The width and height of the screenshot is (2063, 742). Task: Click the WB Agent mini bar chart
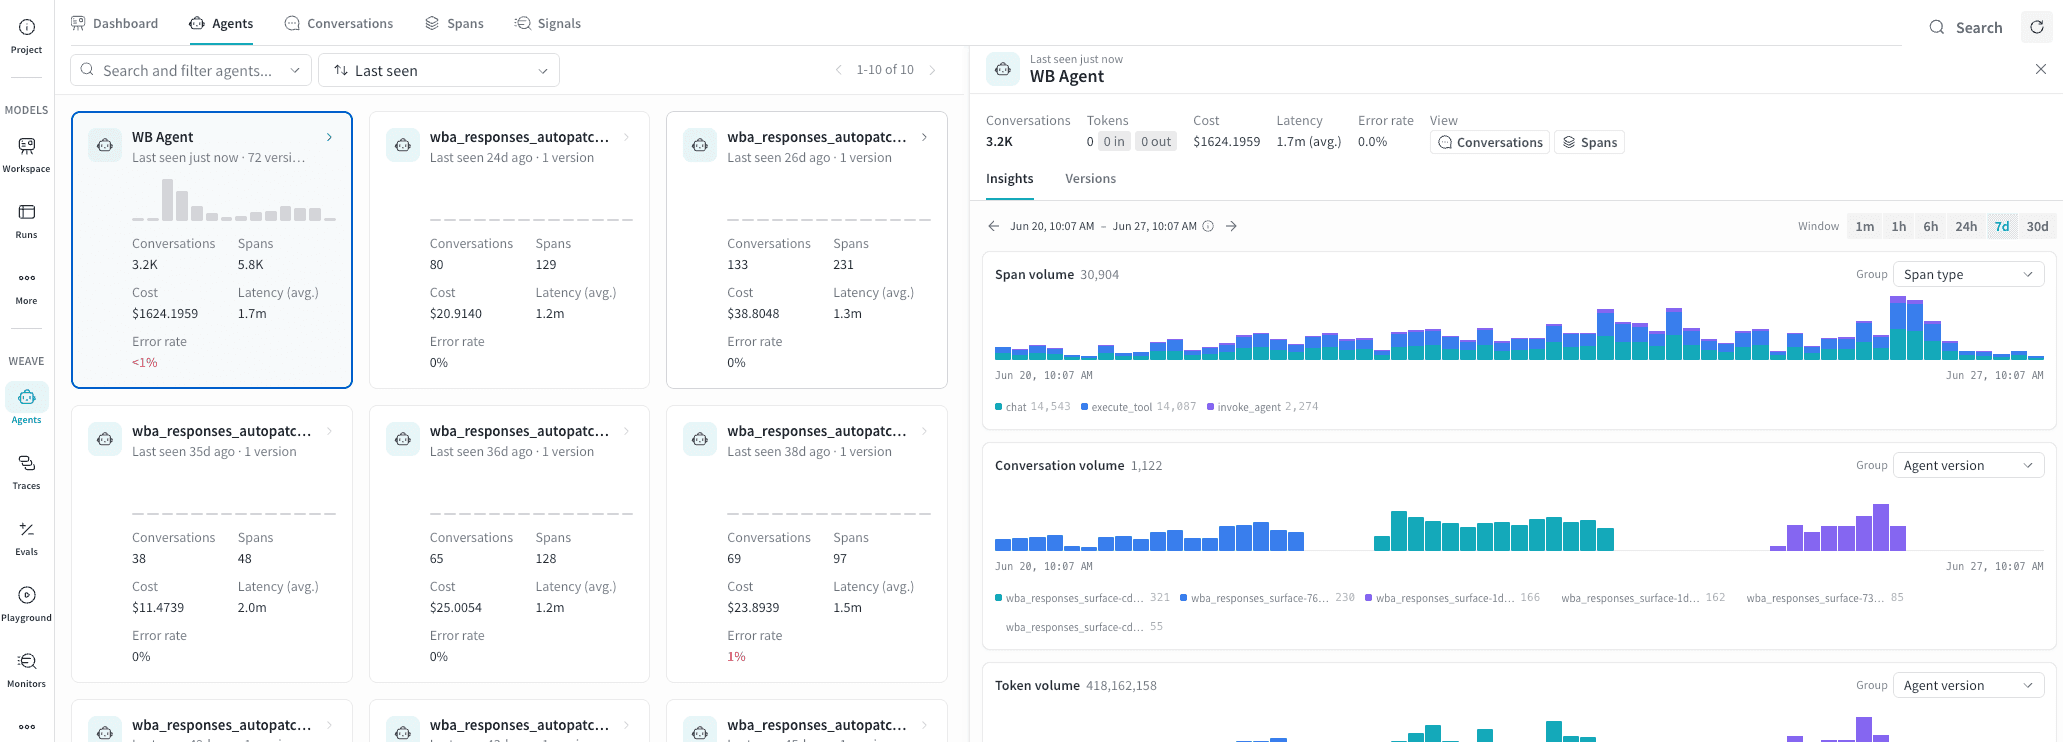234,200
